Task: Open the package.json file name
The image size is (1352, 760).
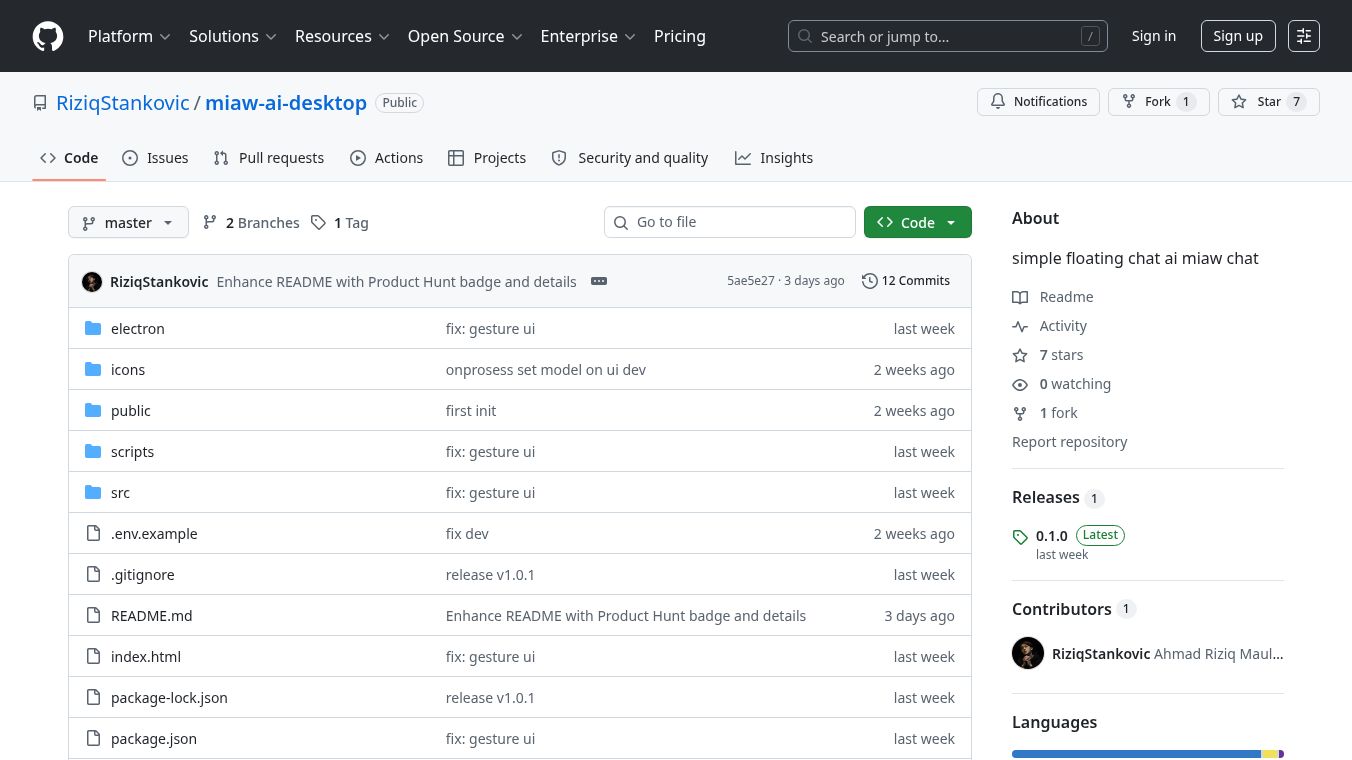Action: 154,739
